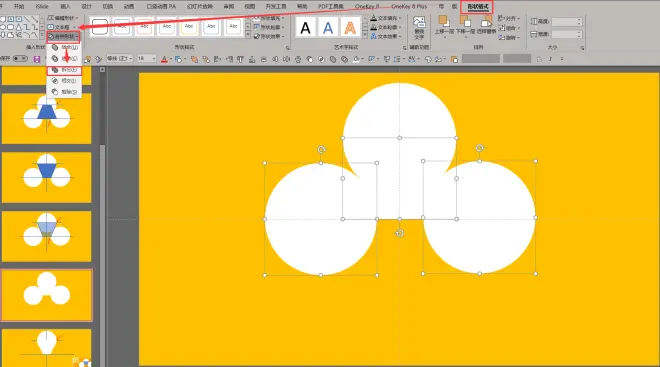Click the 宽度 (Width) input field
Viewport: 660px width, 367px height.
click(567, 34)
